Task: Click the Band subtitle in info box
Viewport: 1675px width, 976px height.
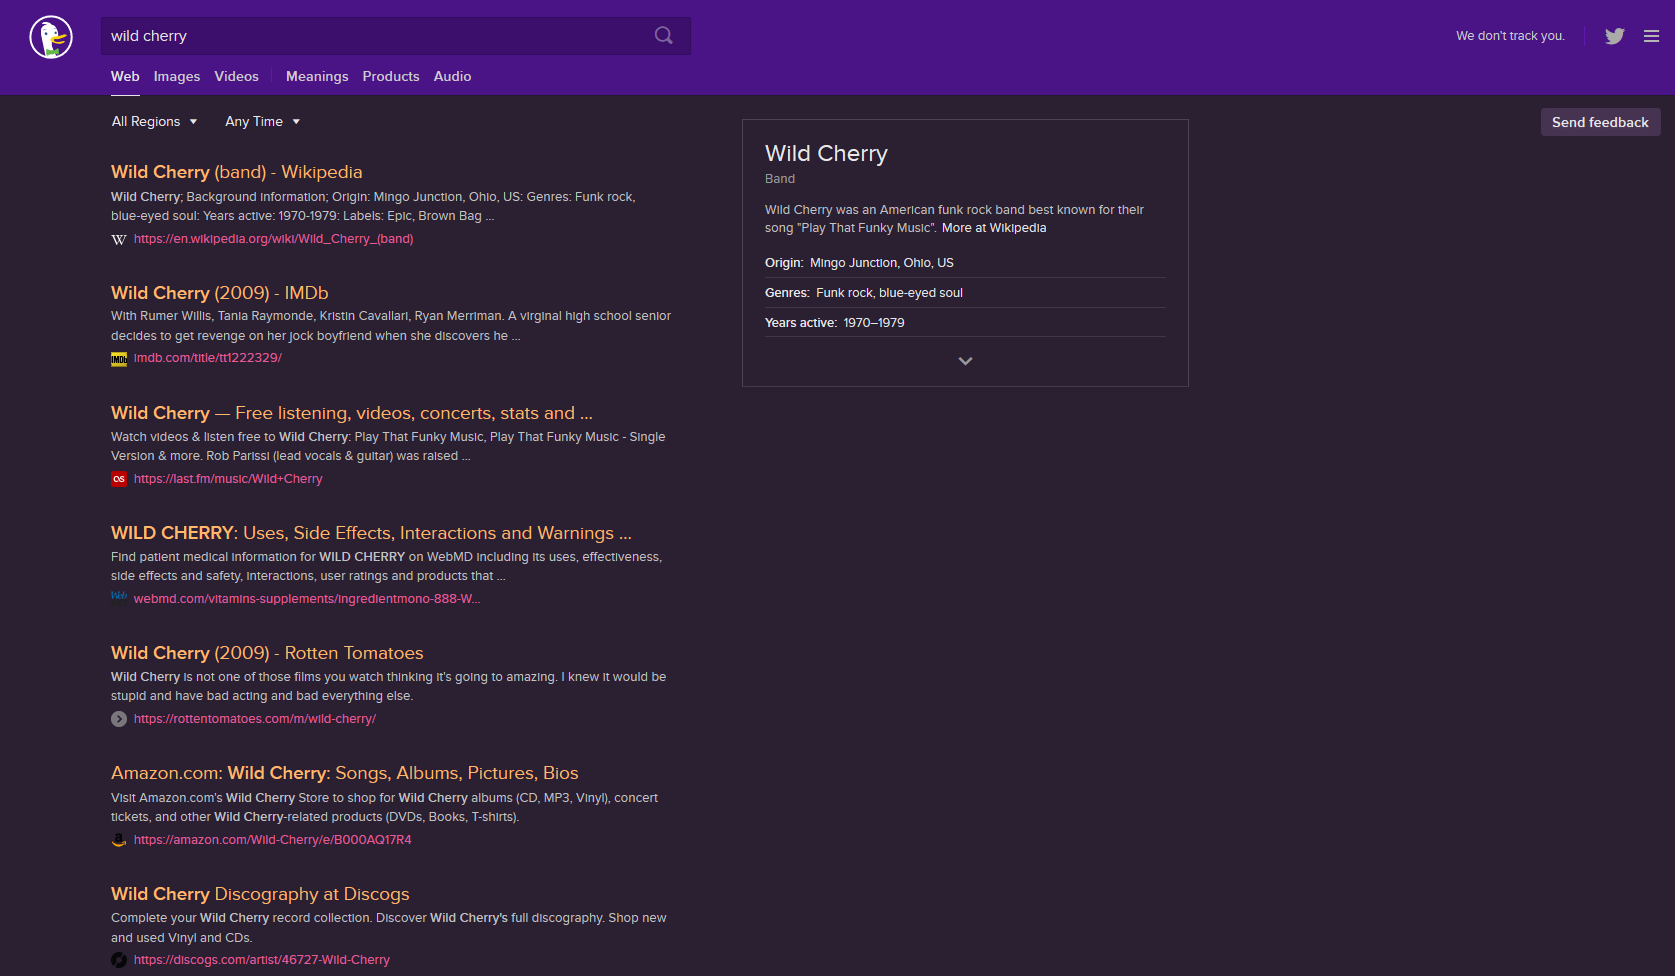Action: pyautogui.click(x=780, y=179)
